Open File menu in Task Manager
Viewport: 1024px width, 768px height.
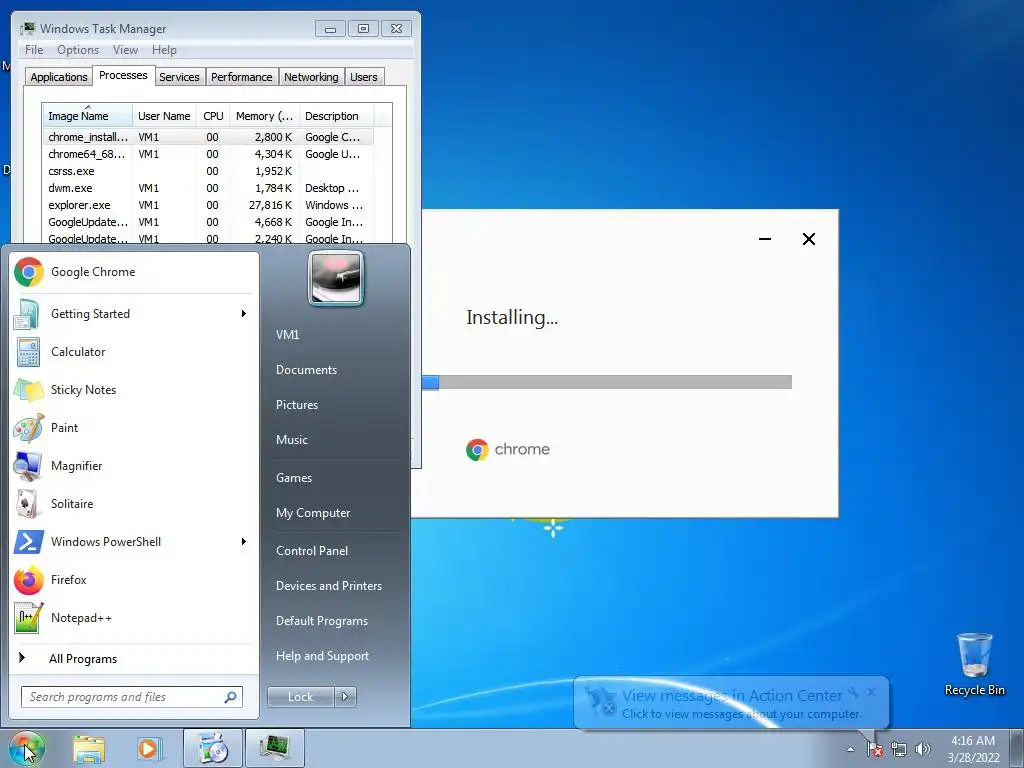(x=34, y=50)
